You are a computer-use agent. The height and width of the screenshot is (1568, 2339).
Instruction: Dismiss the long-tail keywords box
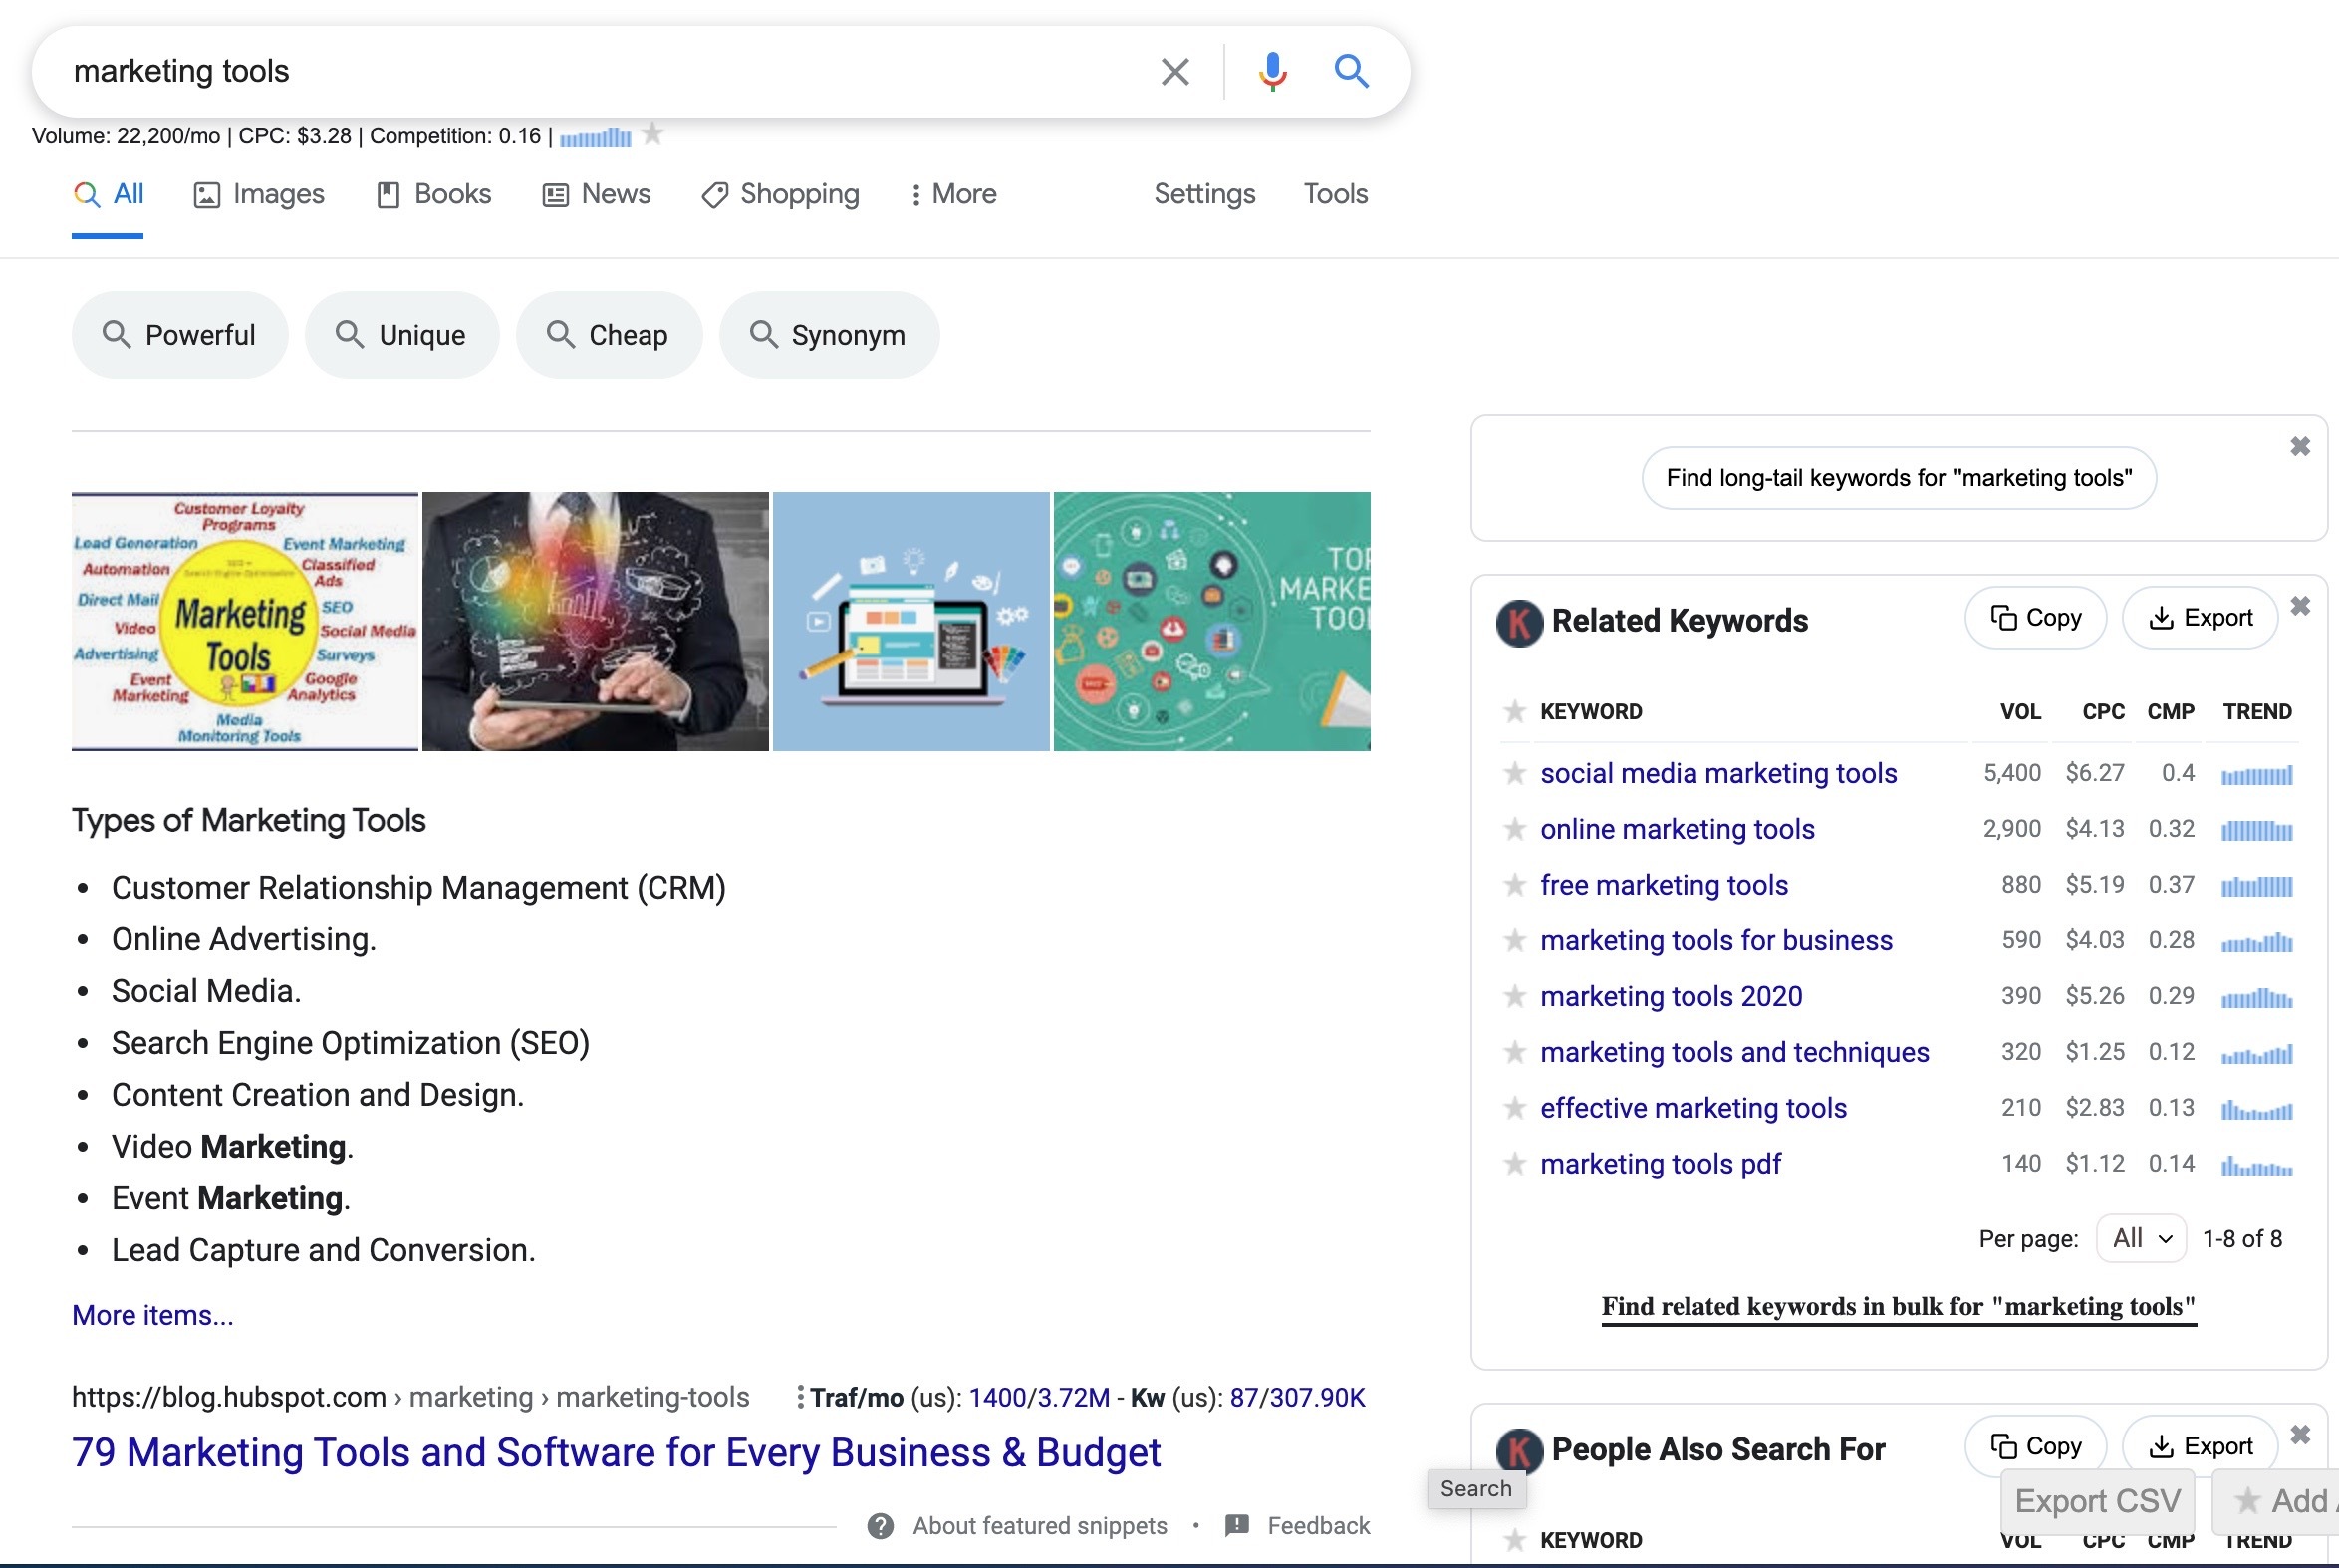(x=2300, y=446)
